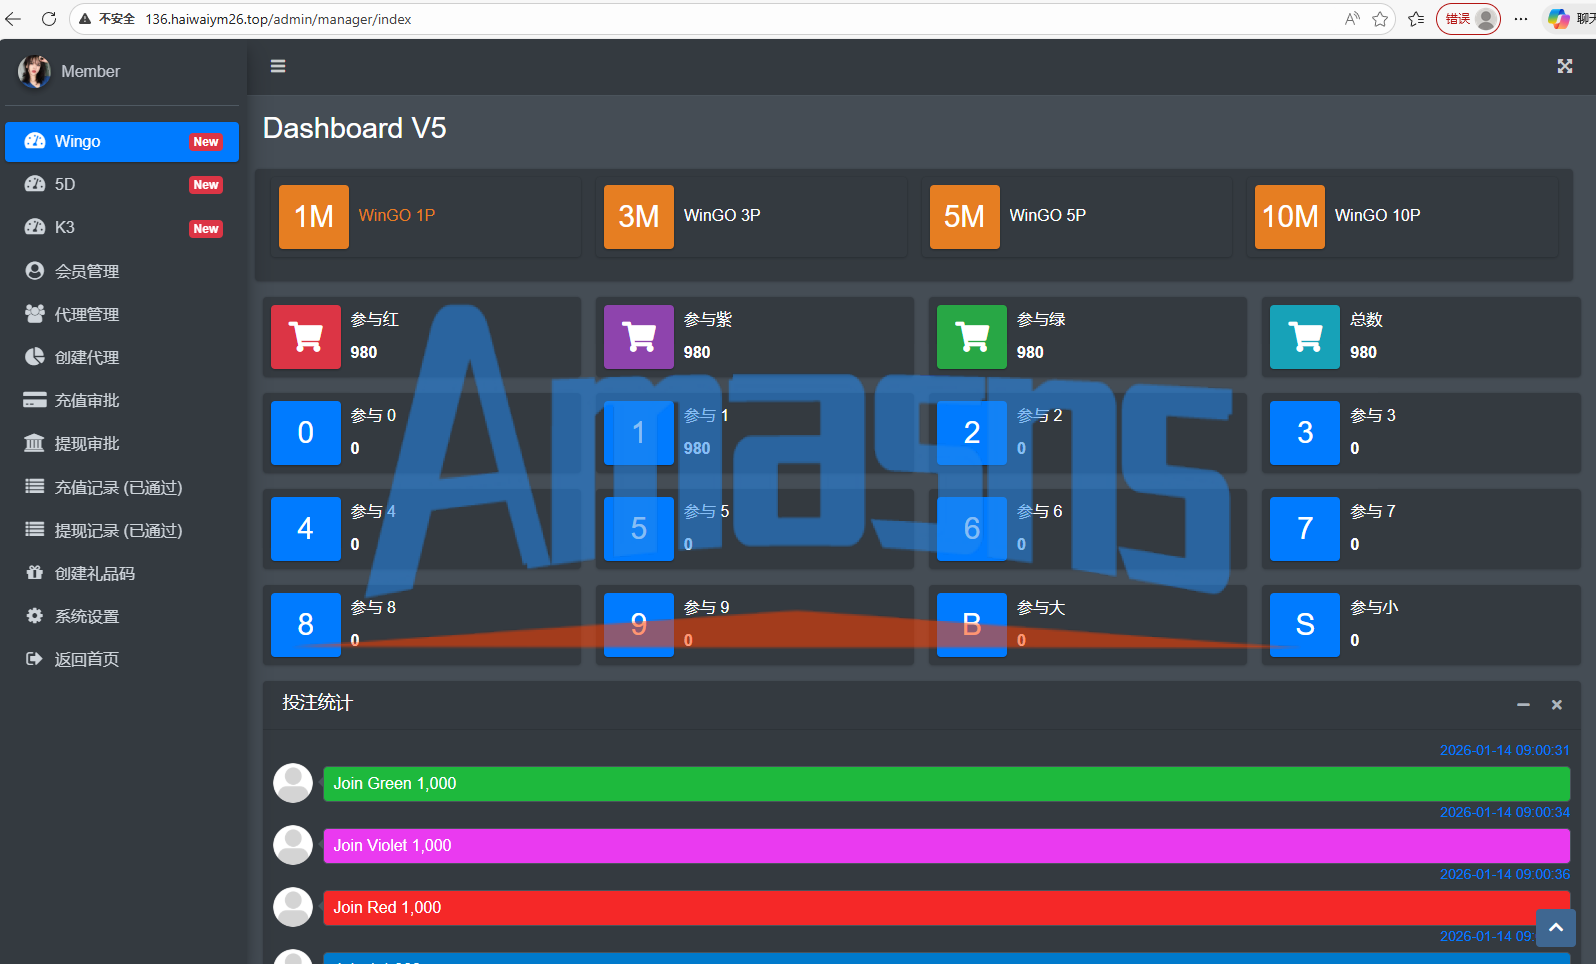Open 创建礼品码 gift code page

[122, 573]
